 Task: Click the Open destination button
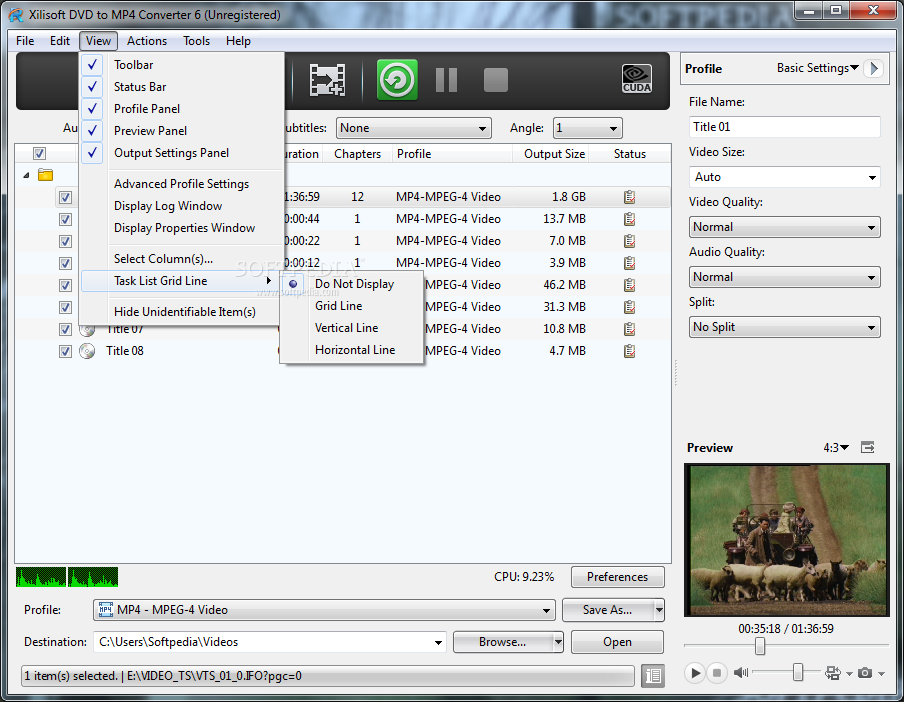click(x=617, y=642)
